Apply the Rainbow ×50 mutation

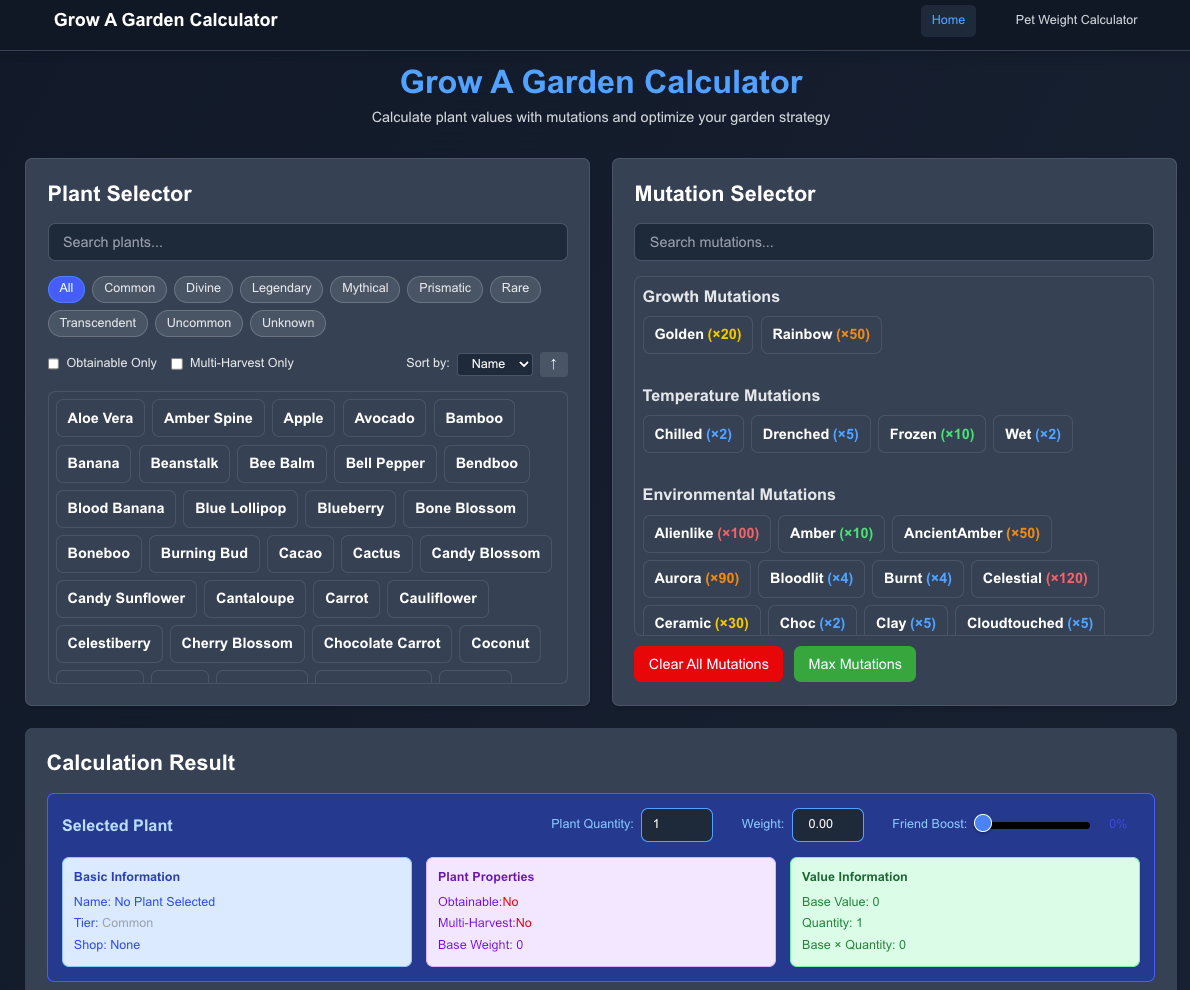tap(820, 334)
